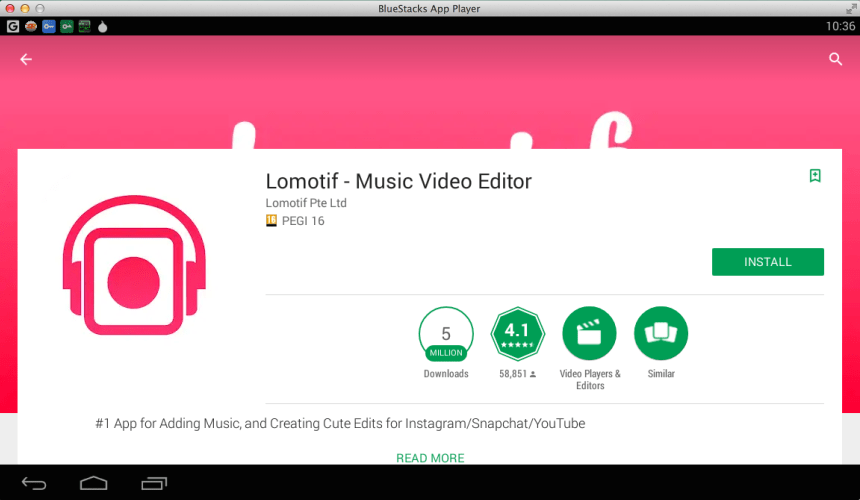Install the Lomotif app
This screenshot has width=860, height=500.
(767, 262)
